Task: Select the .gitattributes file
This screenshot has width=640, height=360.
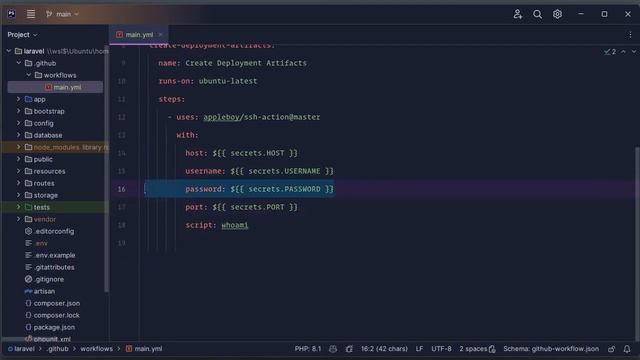Action: [x=49, y=267]
